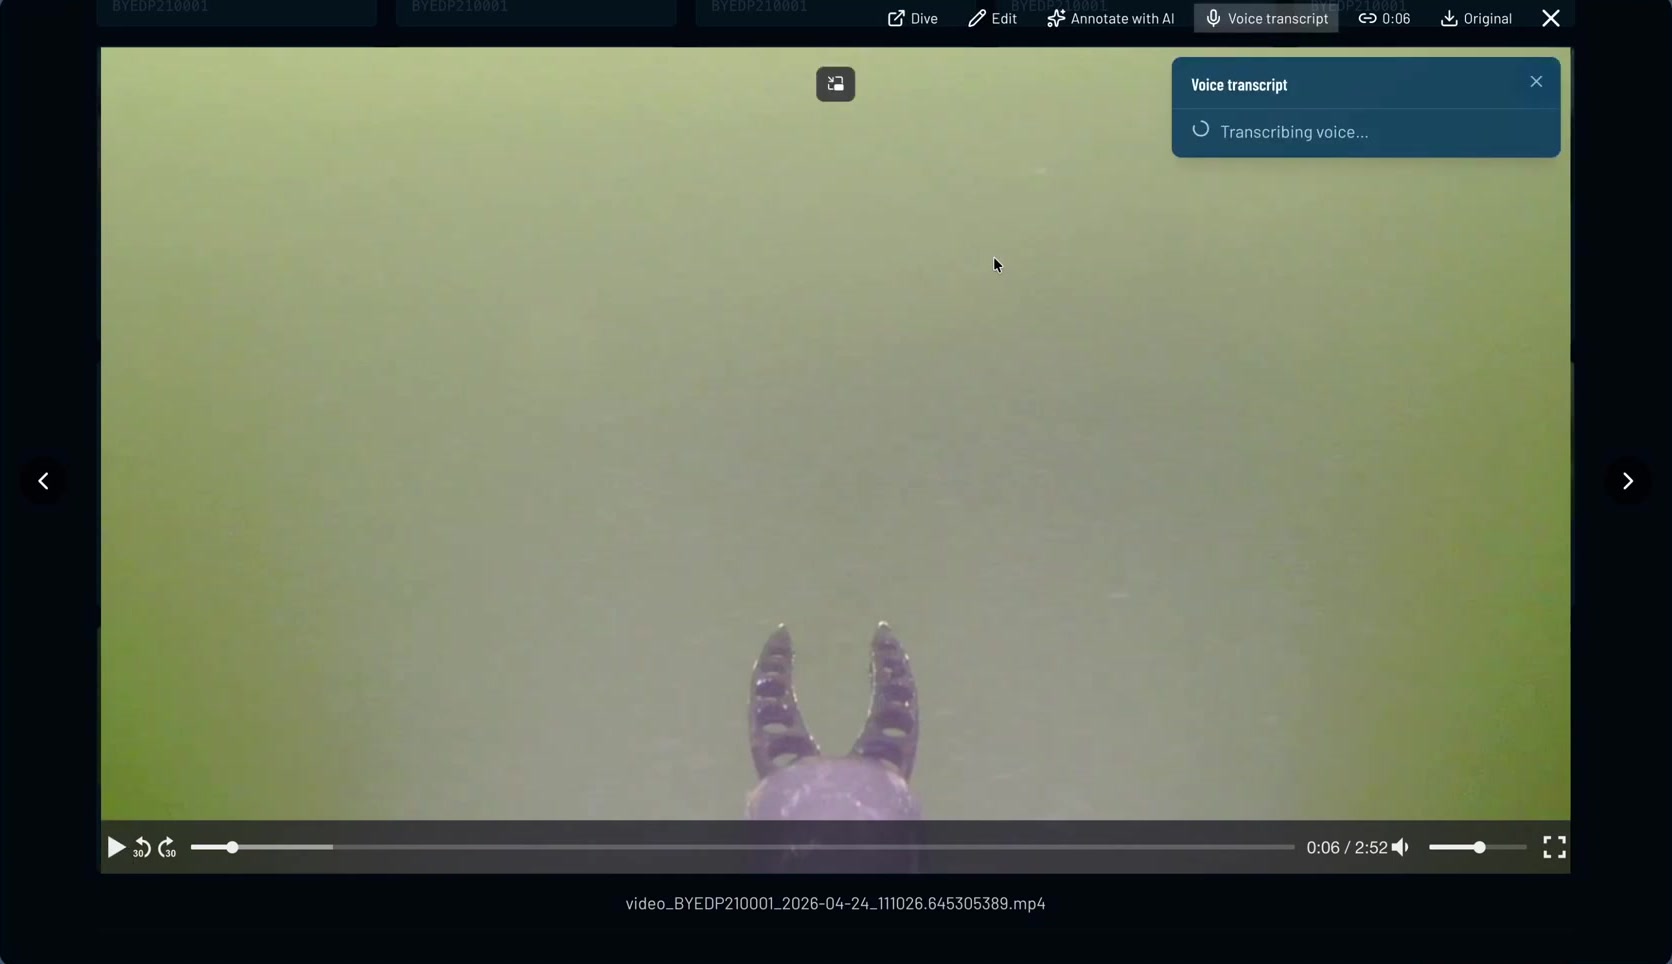The height and width of the screenshot is (964, 1672).
Task: Close the media viewer
Action: [1551, 18]
